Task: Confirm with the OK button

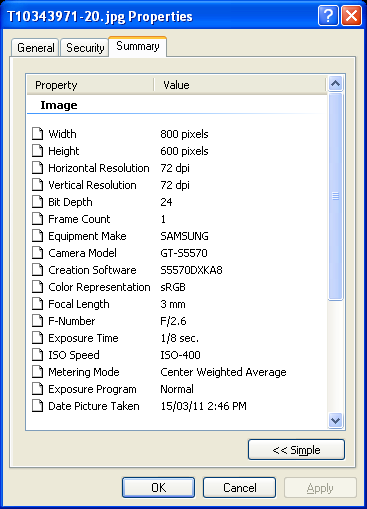Action: click(x=158, y=488)
